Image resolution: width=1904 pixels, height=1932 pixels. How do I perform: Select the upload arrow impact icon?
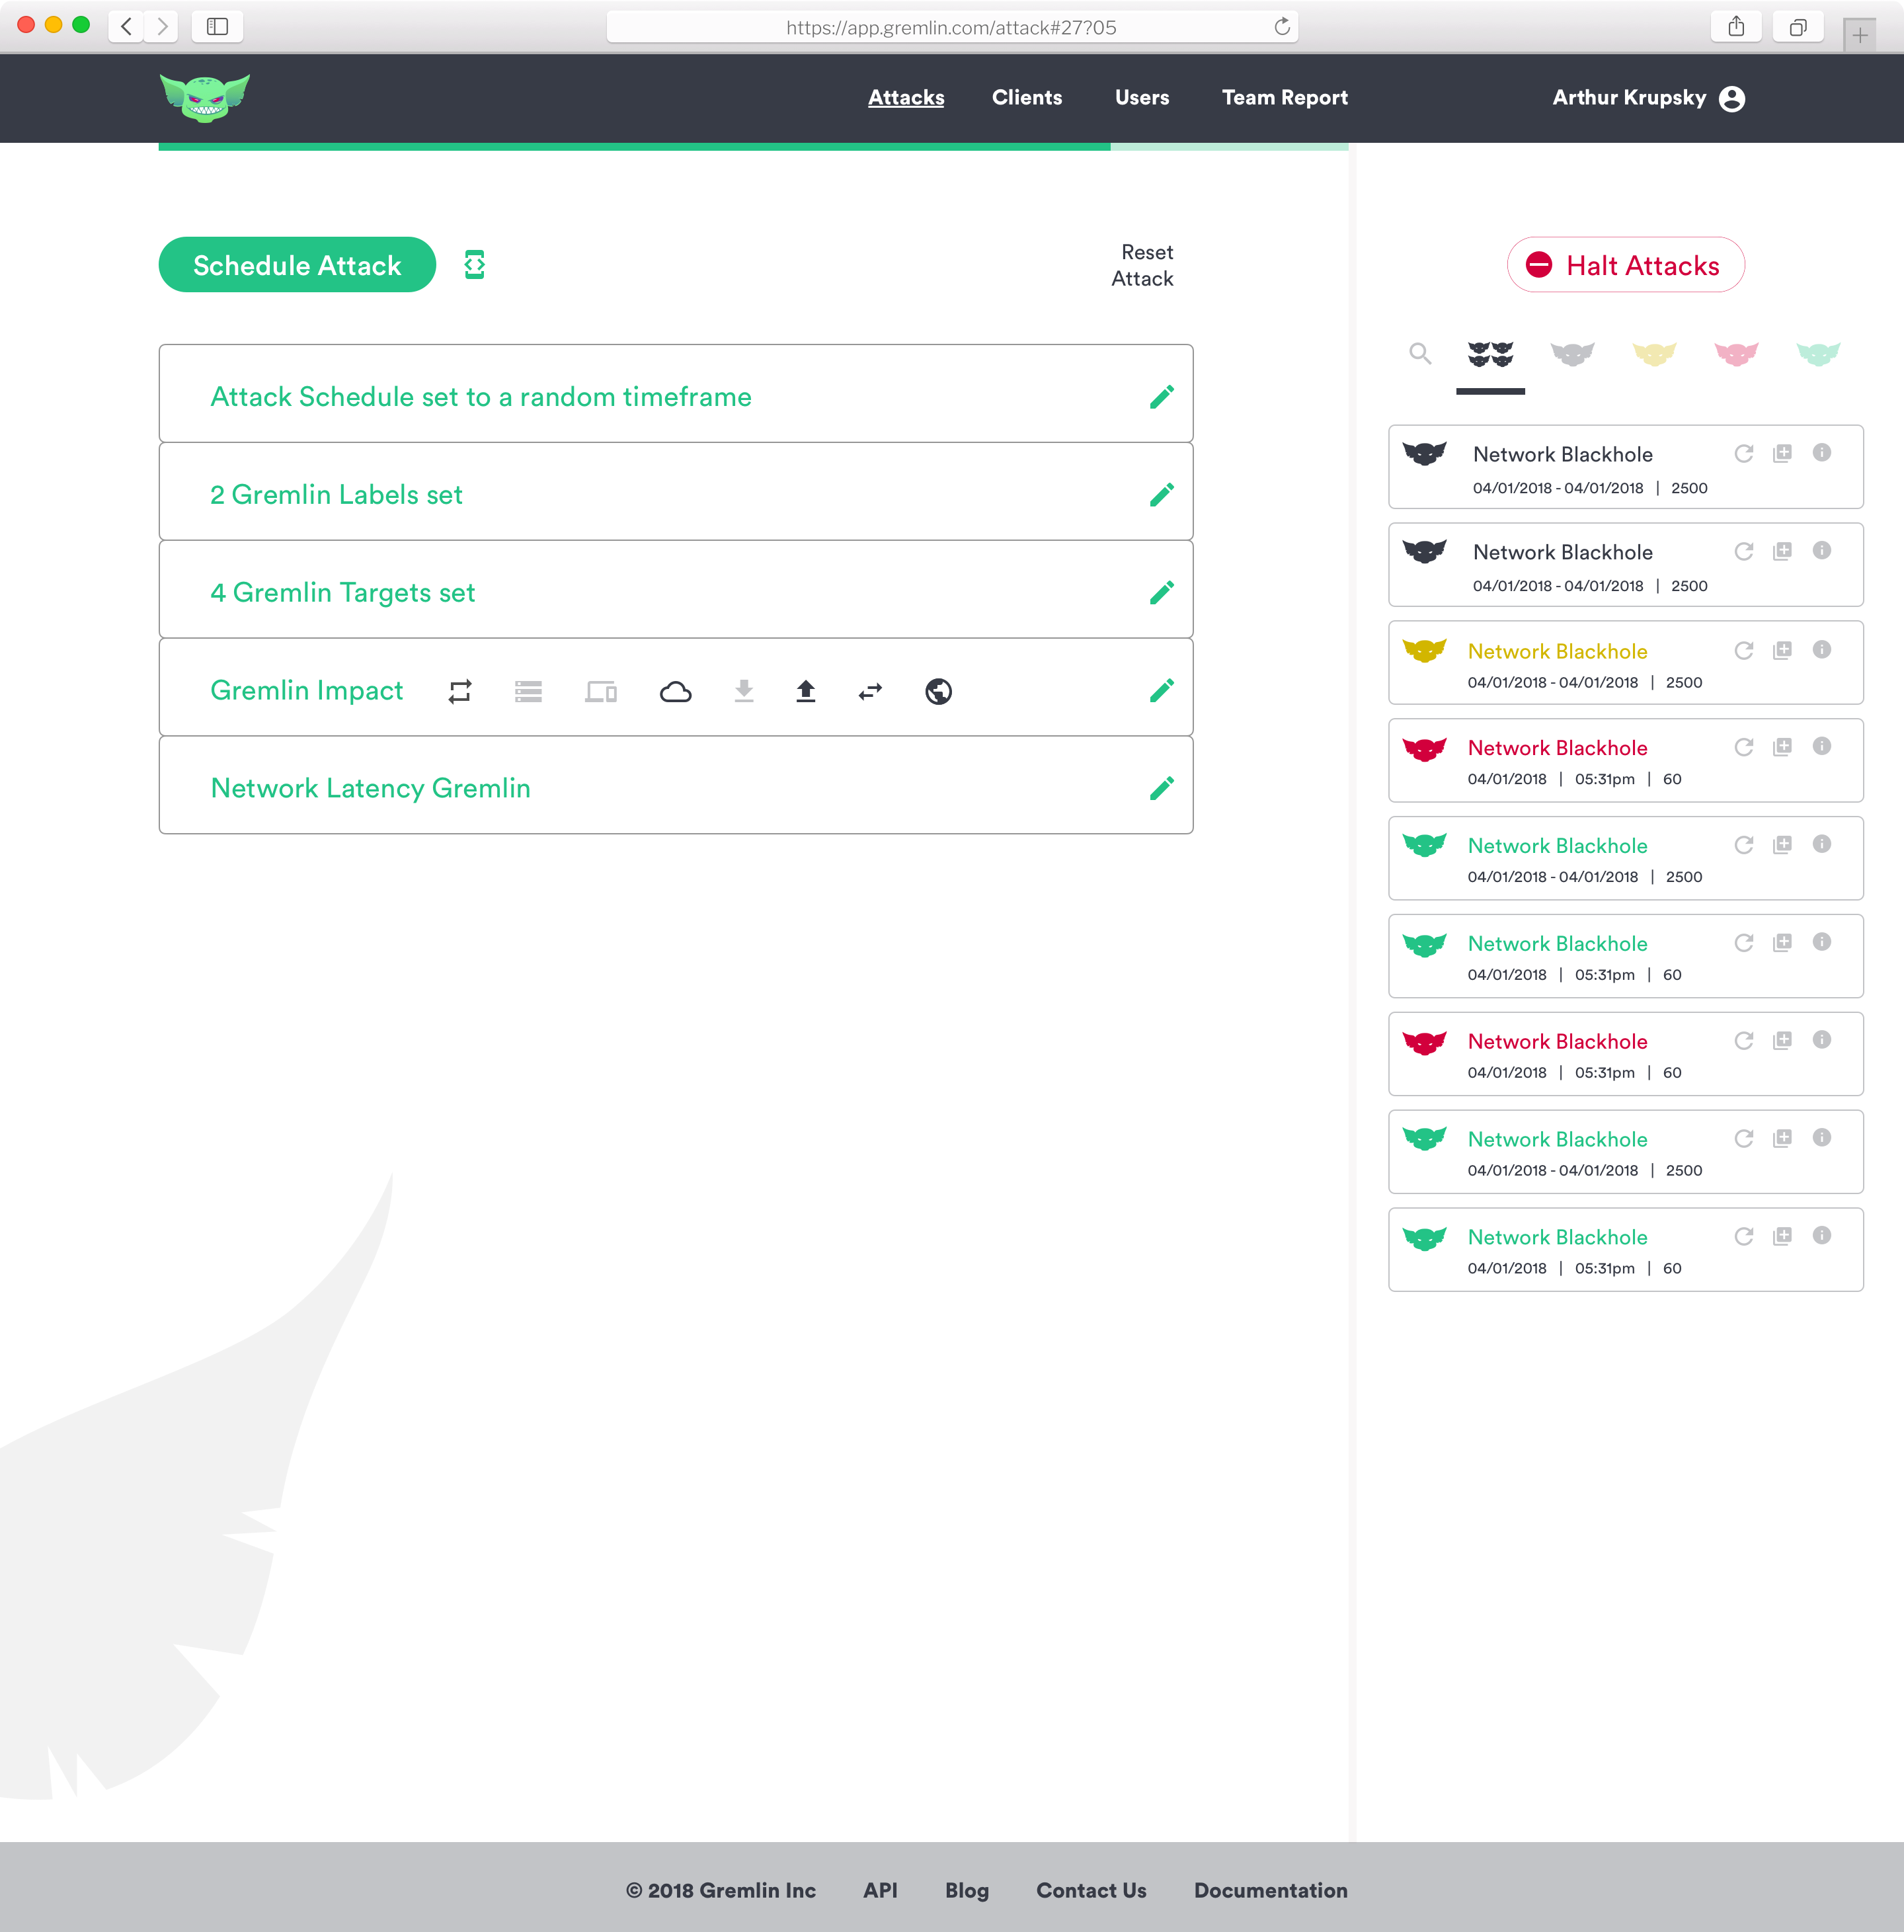click(806, 692)
